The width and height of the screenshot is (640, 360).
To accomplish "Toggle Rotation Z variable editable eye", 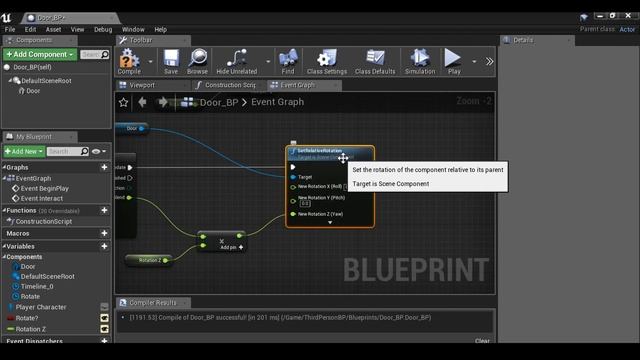I will [104, 329].
